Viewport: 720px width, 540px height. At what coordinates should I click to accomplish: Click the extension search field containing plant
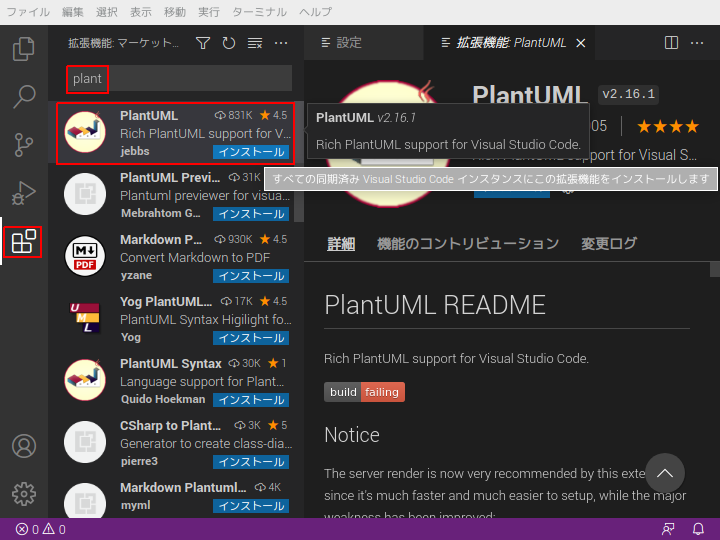(x=180, y=79)
